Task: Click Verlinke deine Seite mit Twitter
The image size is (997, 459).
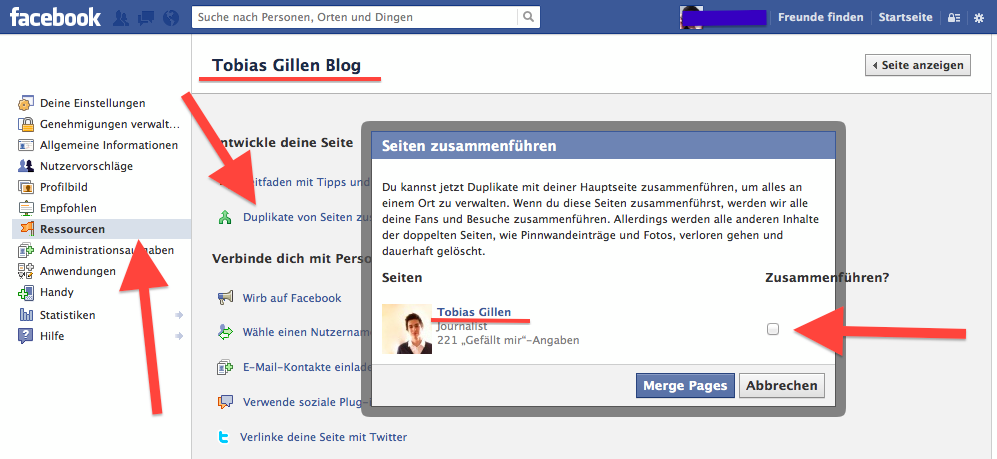Action: tap(324, 437)
